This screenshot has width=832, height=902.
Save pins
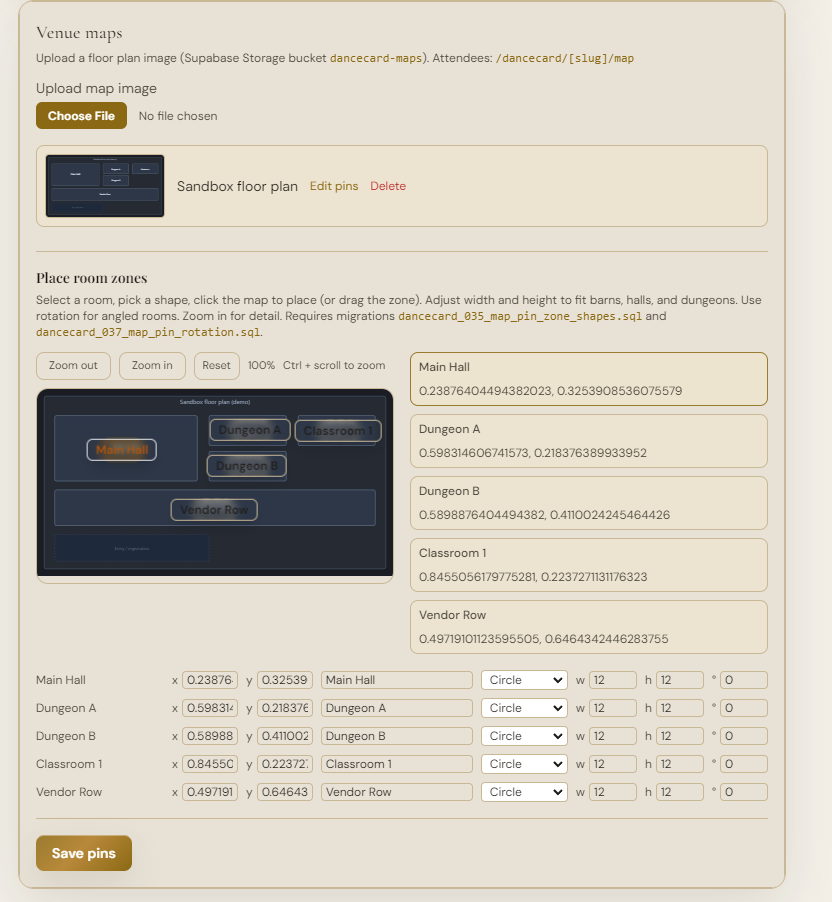coord(84,853)
